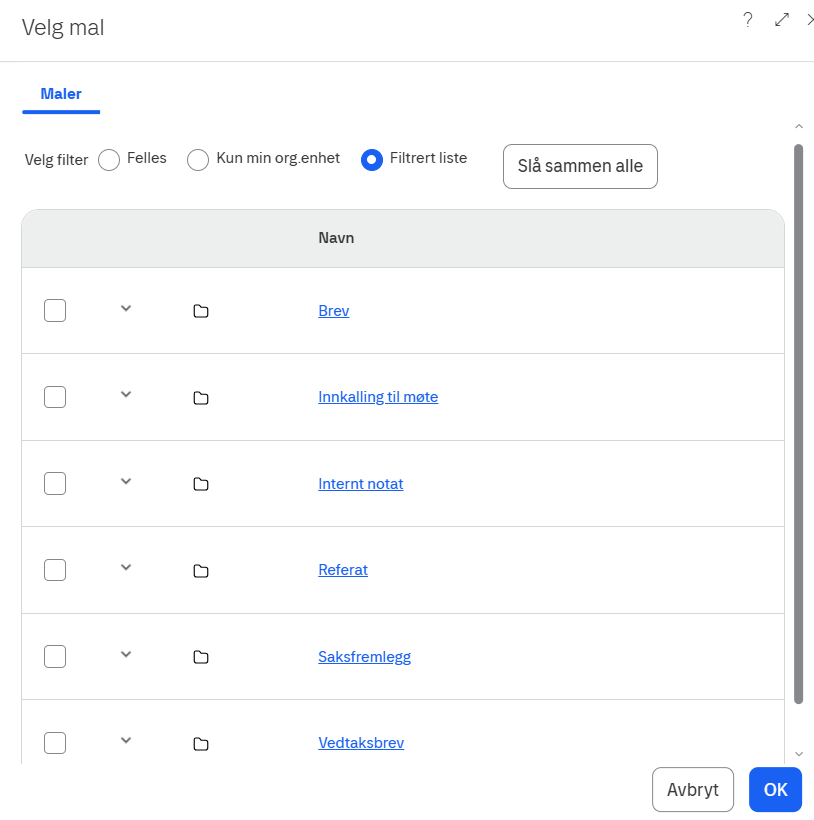Click the folder icon beside Saksfremlegg
The width and height of the screenshot is (814, 820).
(x=201, y=657)
